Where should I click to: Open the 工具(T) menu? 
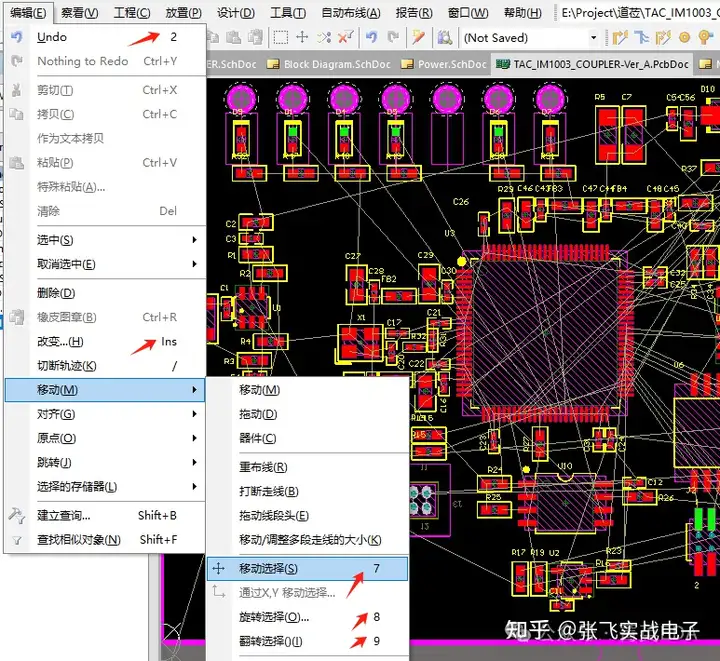pos(287,12)
